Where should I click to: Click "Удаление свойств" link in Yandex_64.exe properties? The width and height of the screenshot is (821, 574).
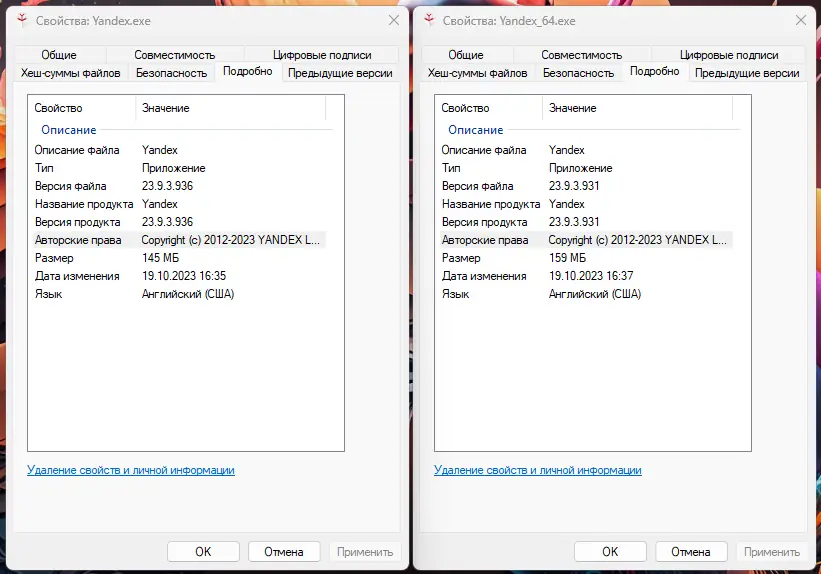[x=538, y=470]
